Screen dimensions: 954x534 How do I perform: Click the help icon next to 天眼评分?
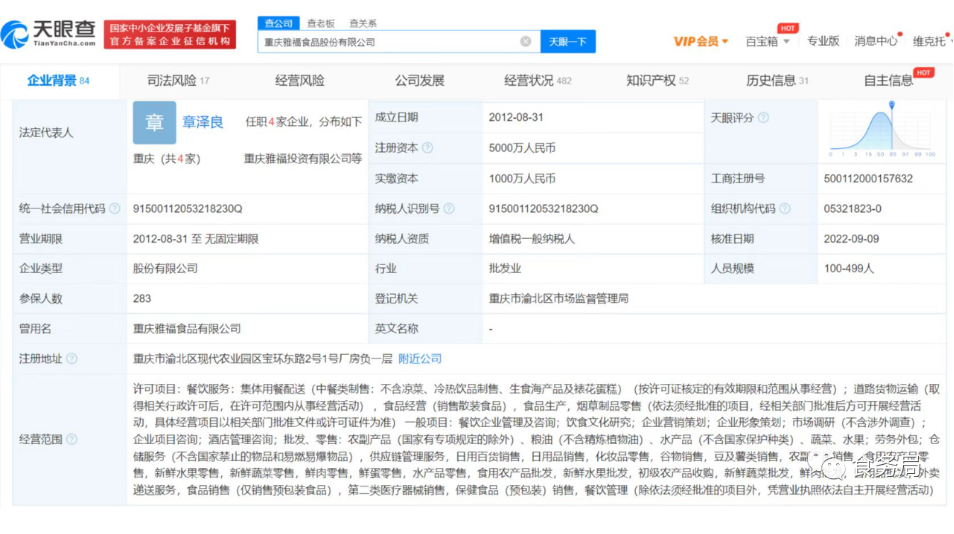(x=763, y=118)
